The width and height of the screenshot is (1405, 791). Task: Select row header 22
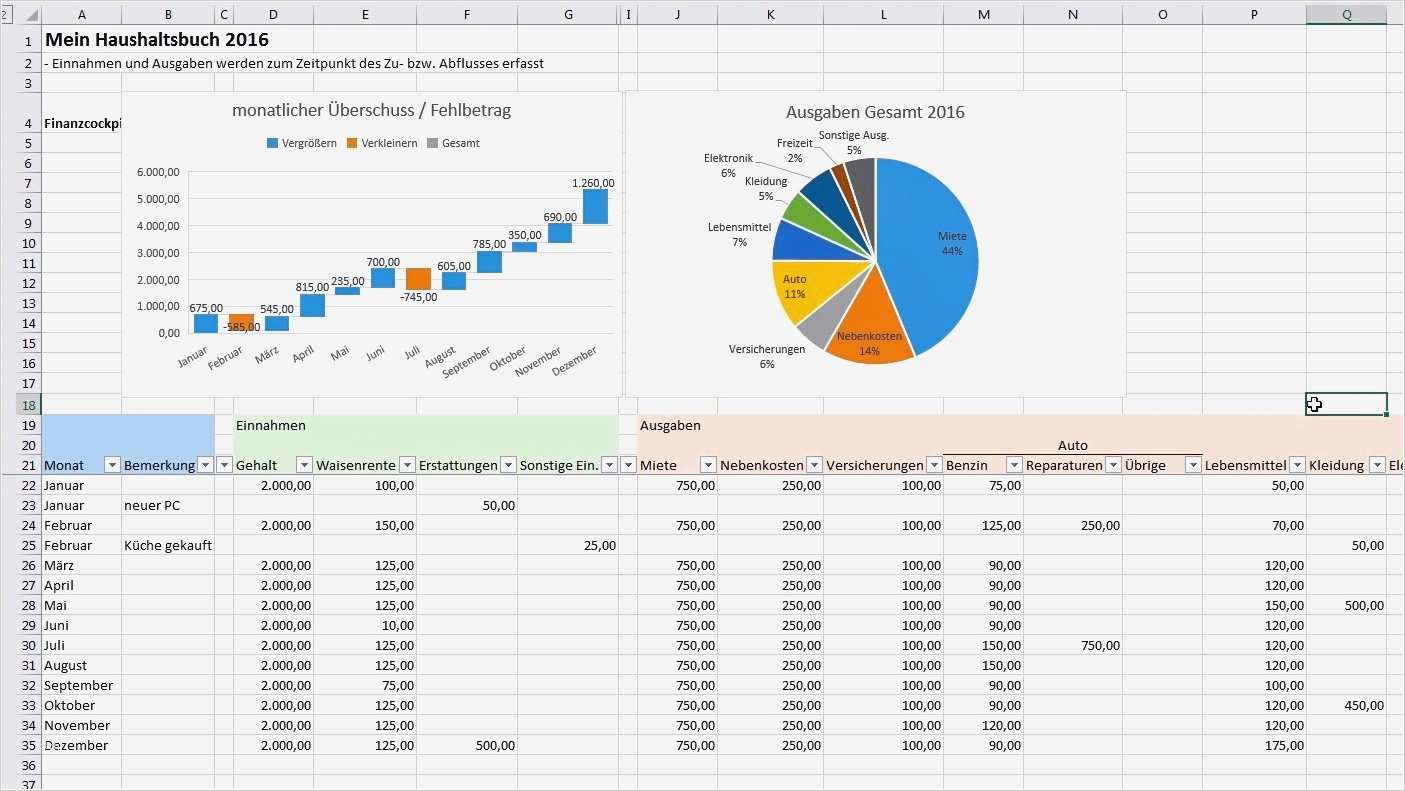pyautogui.click(x=27, y=485)
